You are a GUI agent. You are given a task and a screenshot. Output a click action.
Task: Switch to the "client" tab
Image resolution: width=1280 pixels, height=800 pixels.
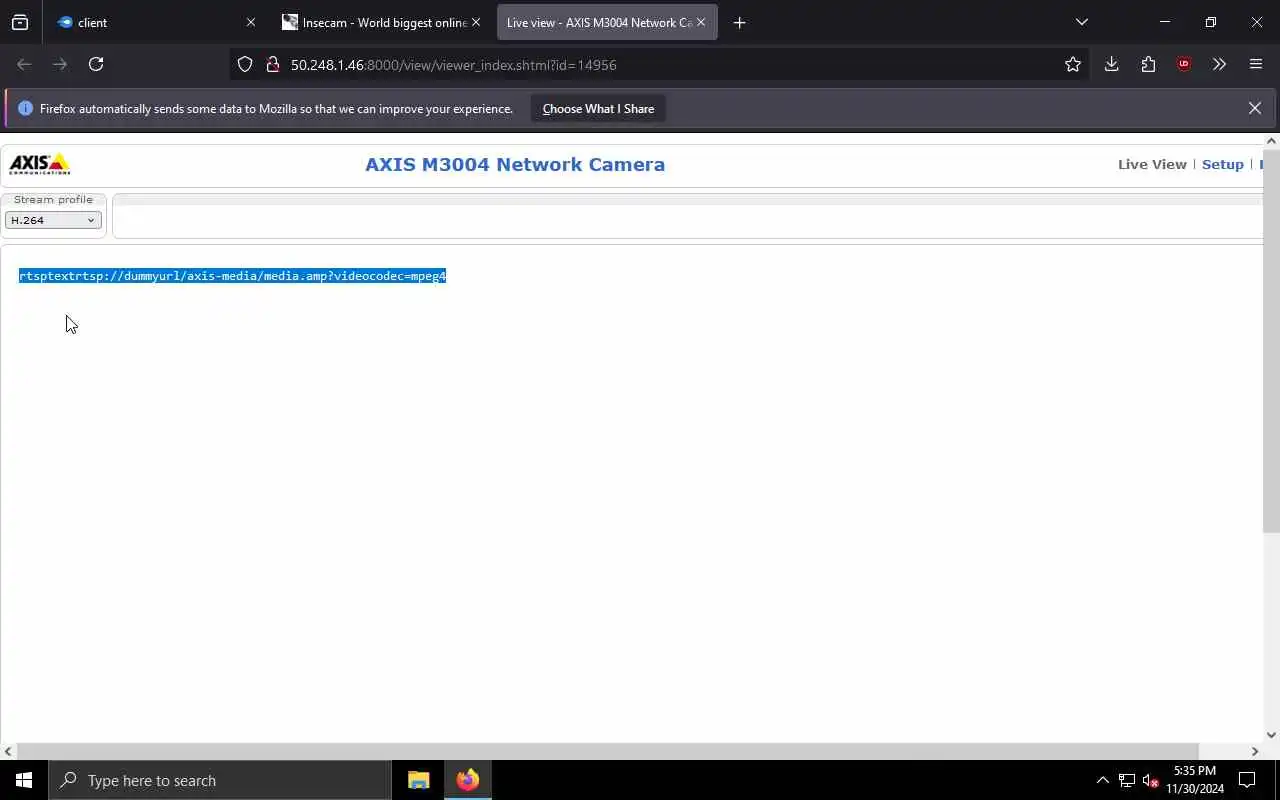pyautogui.click(x=155, y=22)
